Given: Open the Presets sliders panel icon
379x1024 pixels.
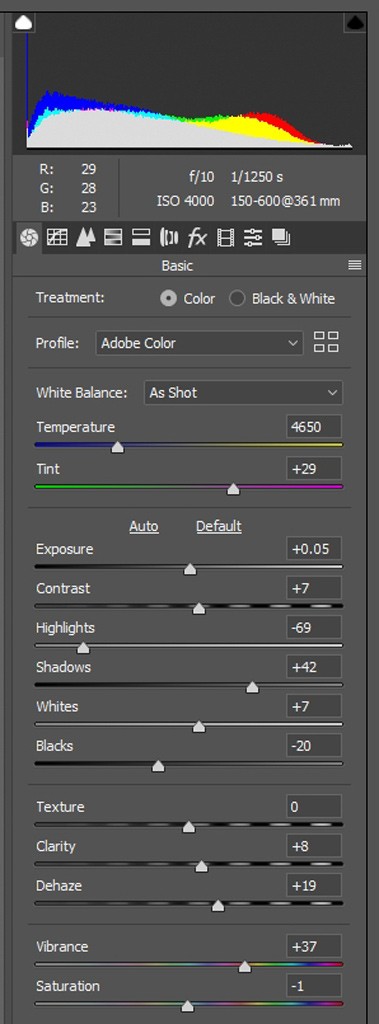Looking at the screenshot, I should click(x=253, y=238).
